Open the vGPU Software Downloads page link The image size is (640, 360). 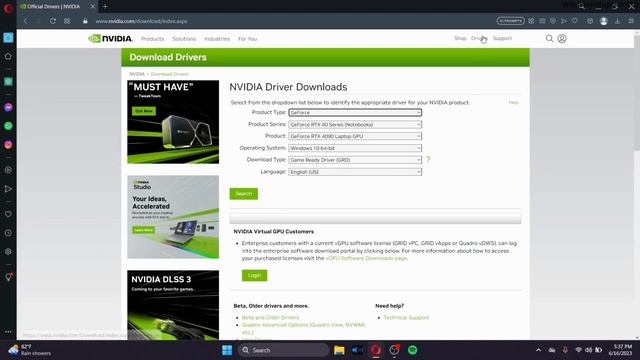pos(367,258)
